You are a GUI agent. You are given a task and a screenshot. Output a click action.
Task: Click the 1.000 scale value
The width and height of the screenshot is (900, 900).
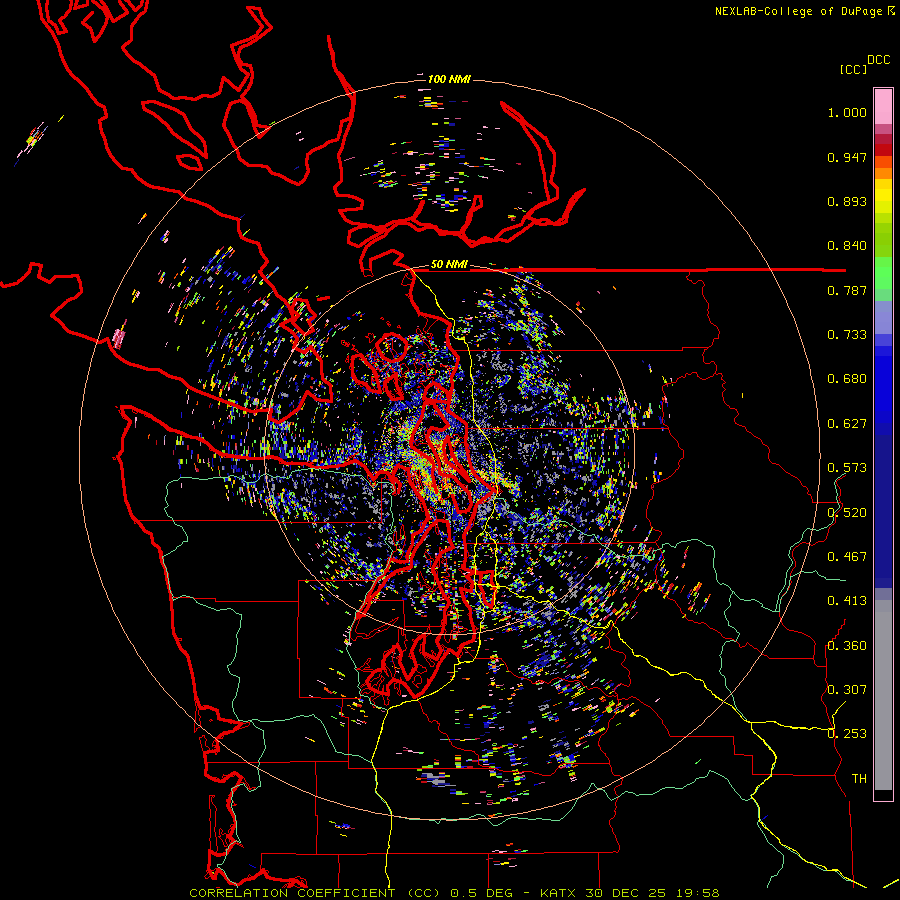pyautogui.click(x=847, y=112)
